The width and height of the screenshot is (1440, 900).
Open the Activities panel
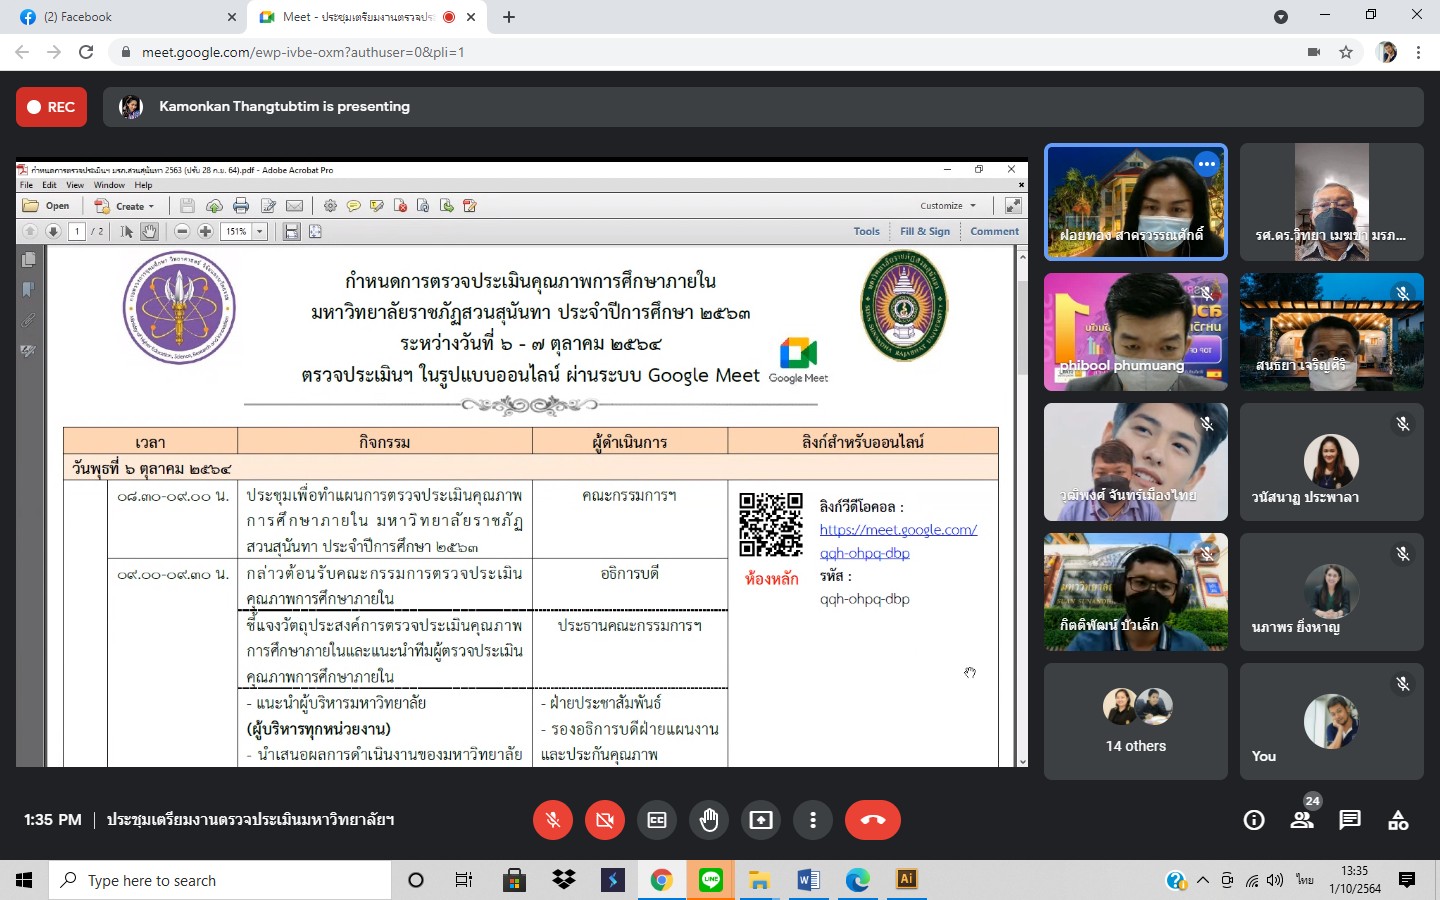(x=1398, y=820)
